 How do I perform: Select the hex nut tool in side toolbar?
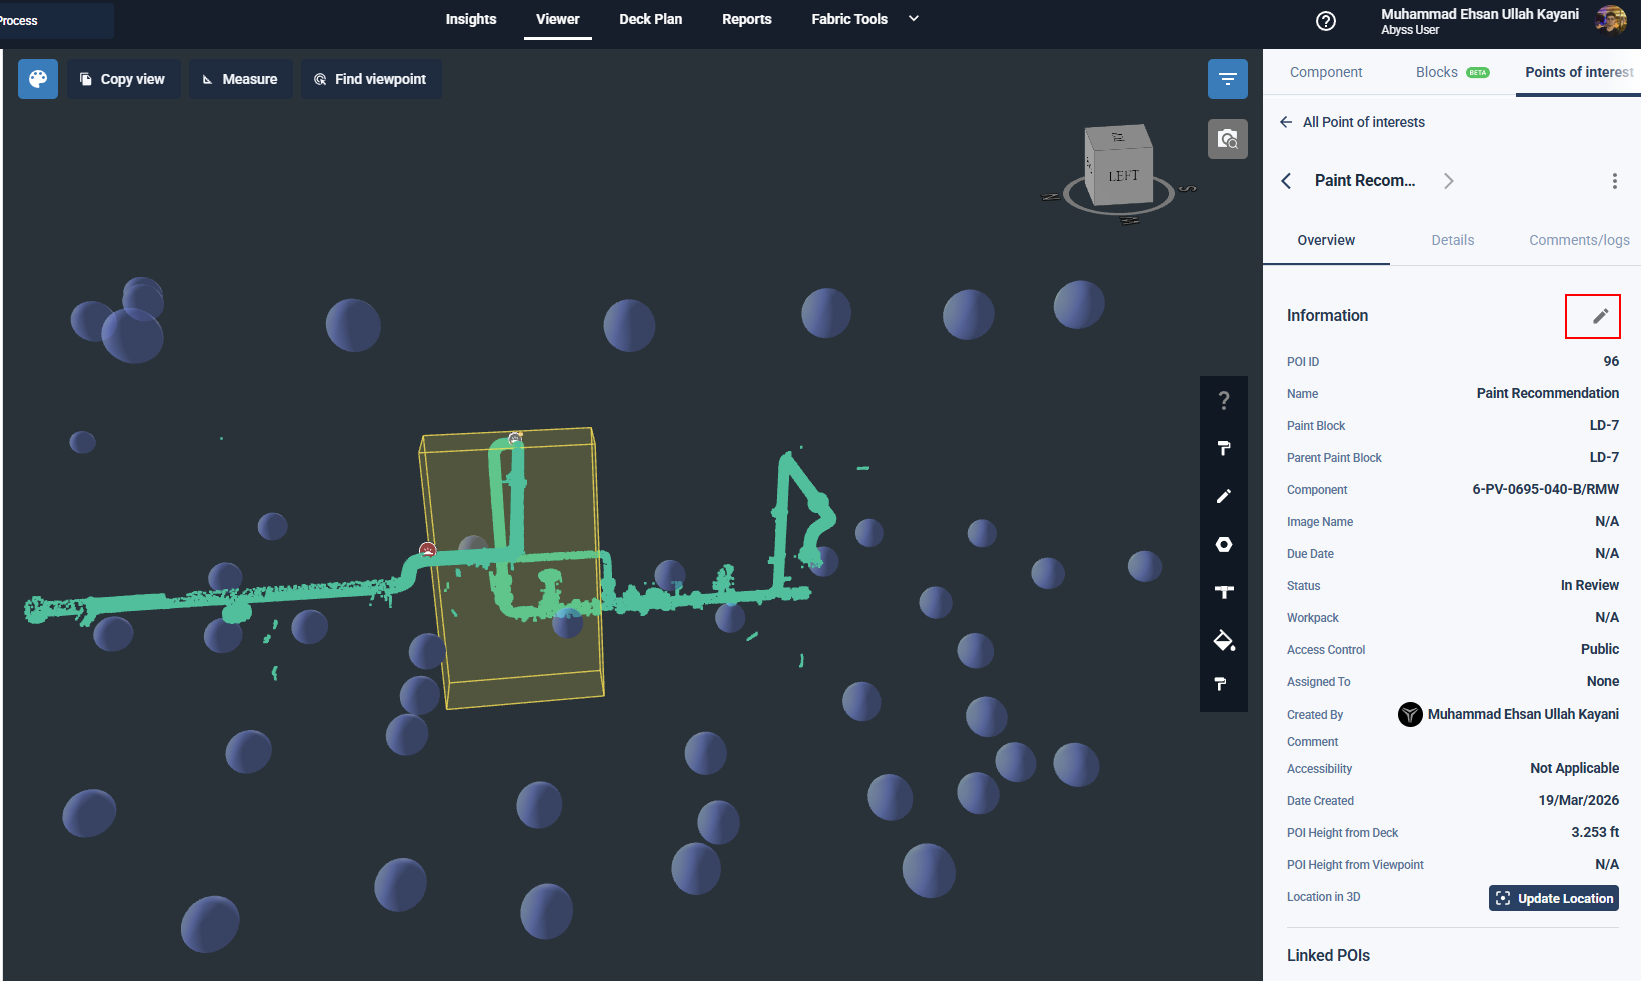tap(1223, 544)
